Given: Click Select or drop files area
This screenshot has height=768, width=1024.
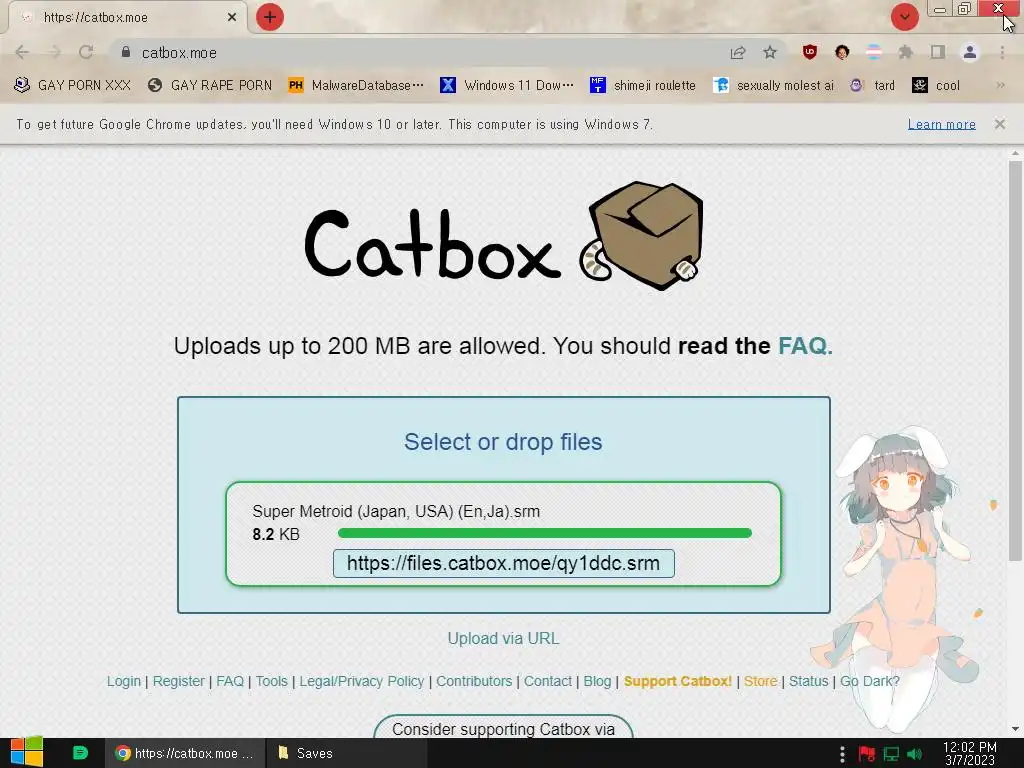Looking at the screenshot, I should [x=503, y=442].
